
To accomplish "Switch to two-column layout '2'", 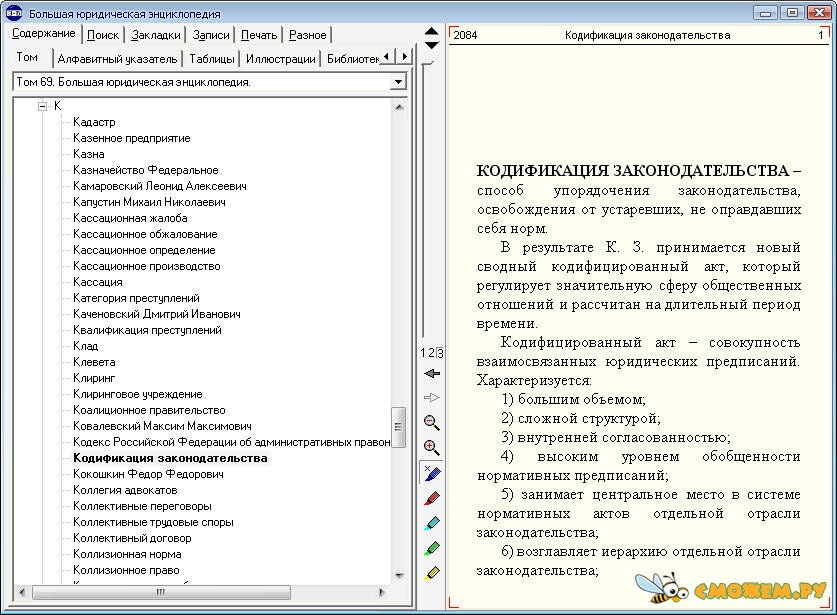I will pyautogui.click(x=431, y=353).
